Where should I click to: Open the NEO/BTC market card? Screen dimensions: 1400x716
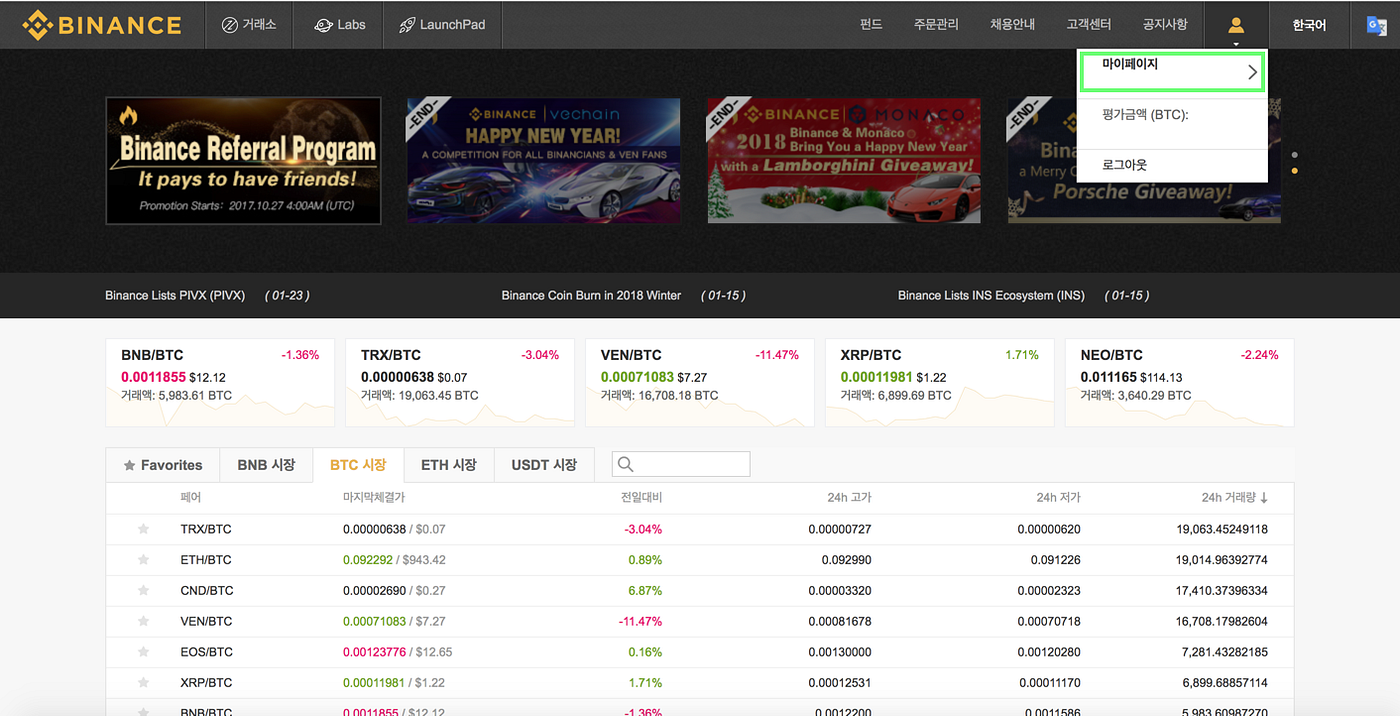coord(1180,382)
